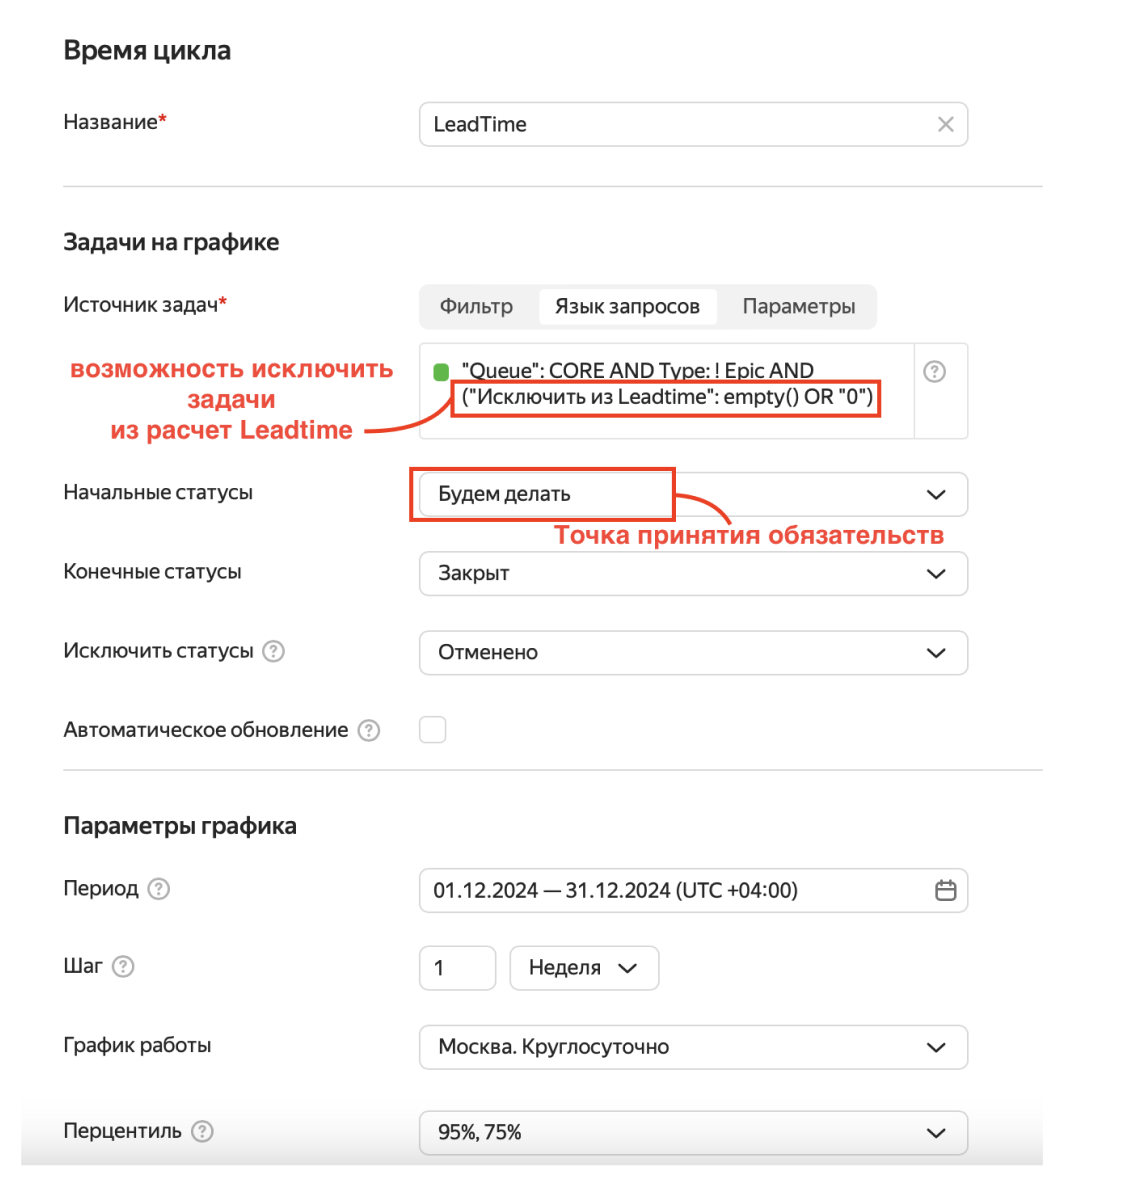Switch to the Фильтр tab

tap(479, 306)
